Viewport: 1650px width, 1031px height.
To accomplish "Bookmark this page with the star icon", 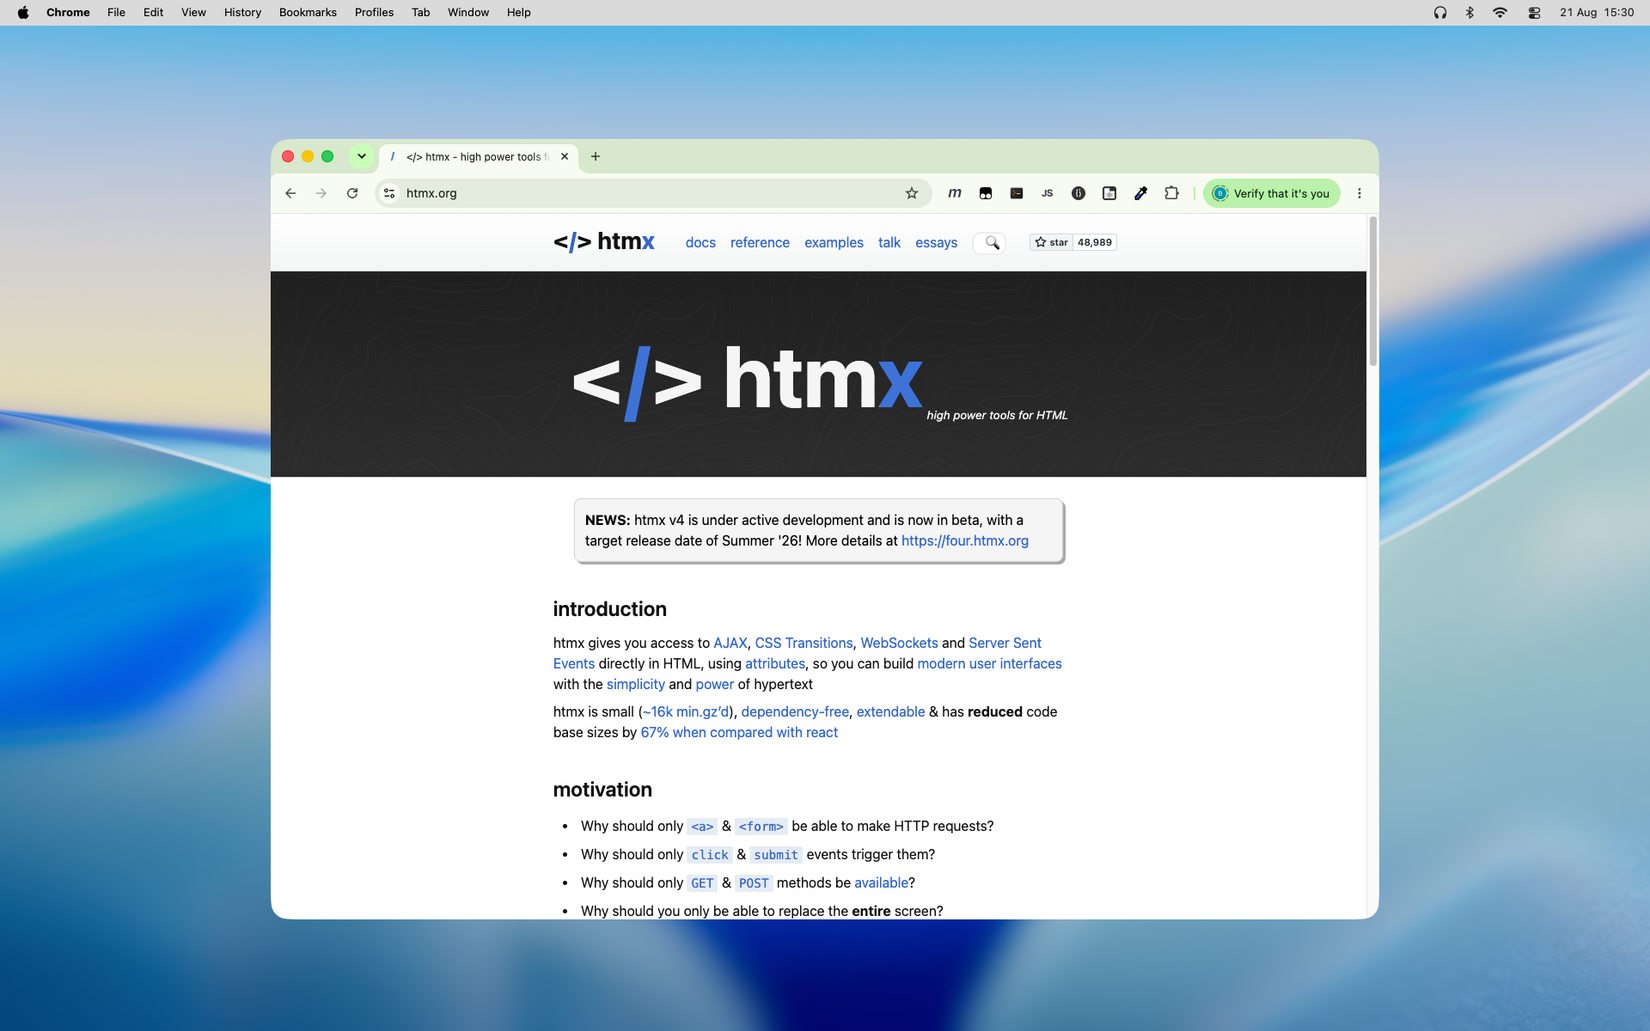I will 911,193.
